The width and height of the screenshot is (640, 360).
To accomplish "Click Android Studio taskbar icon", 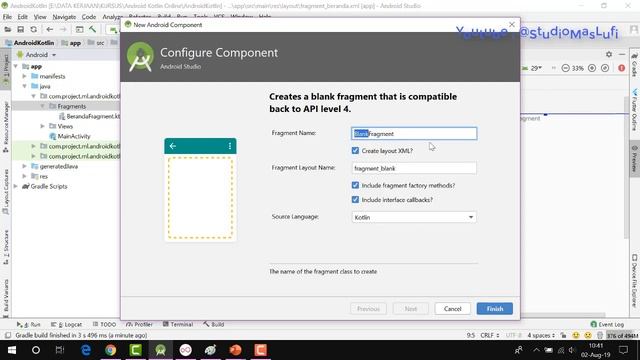I will coord(160,350).
